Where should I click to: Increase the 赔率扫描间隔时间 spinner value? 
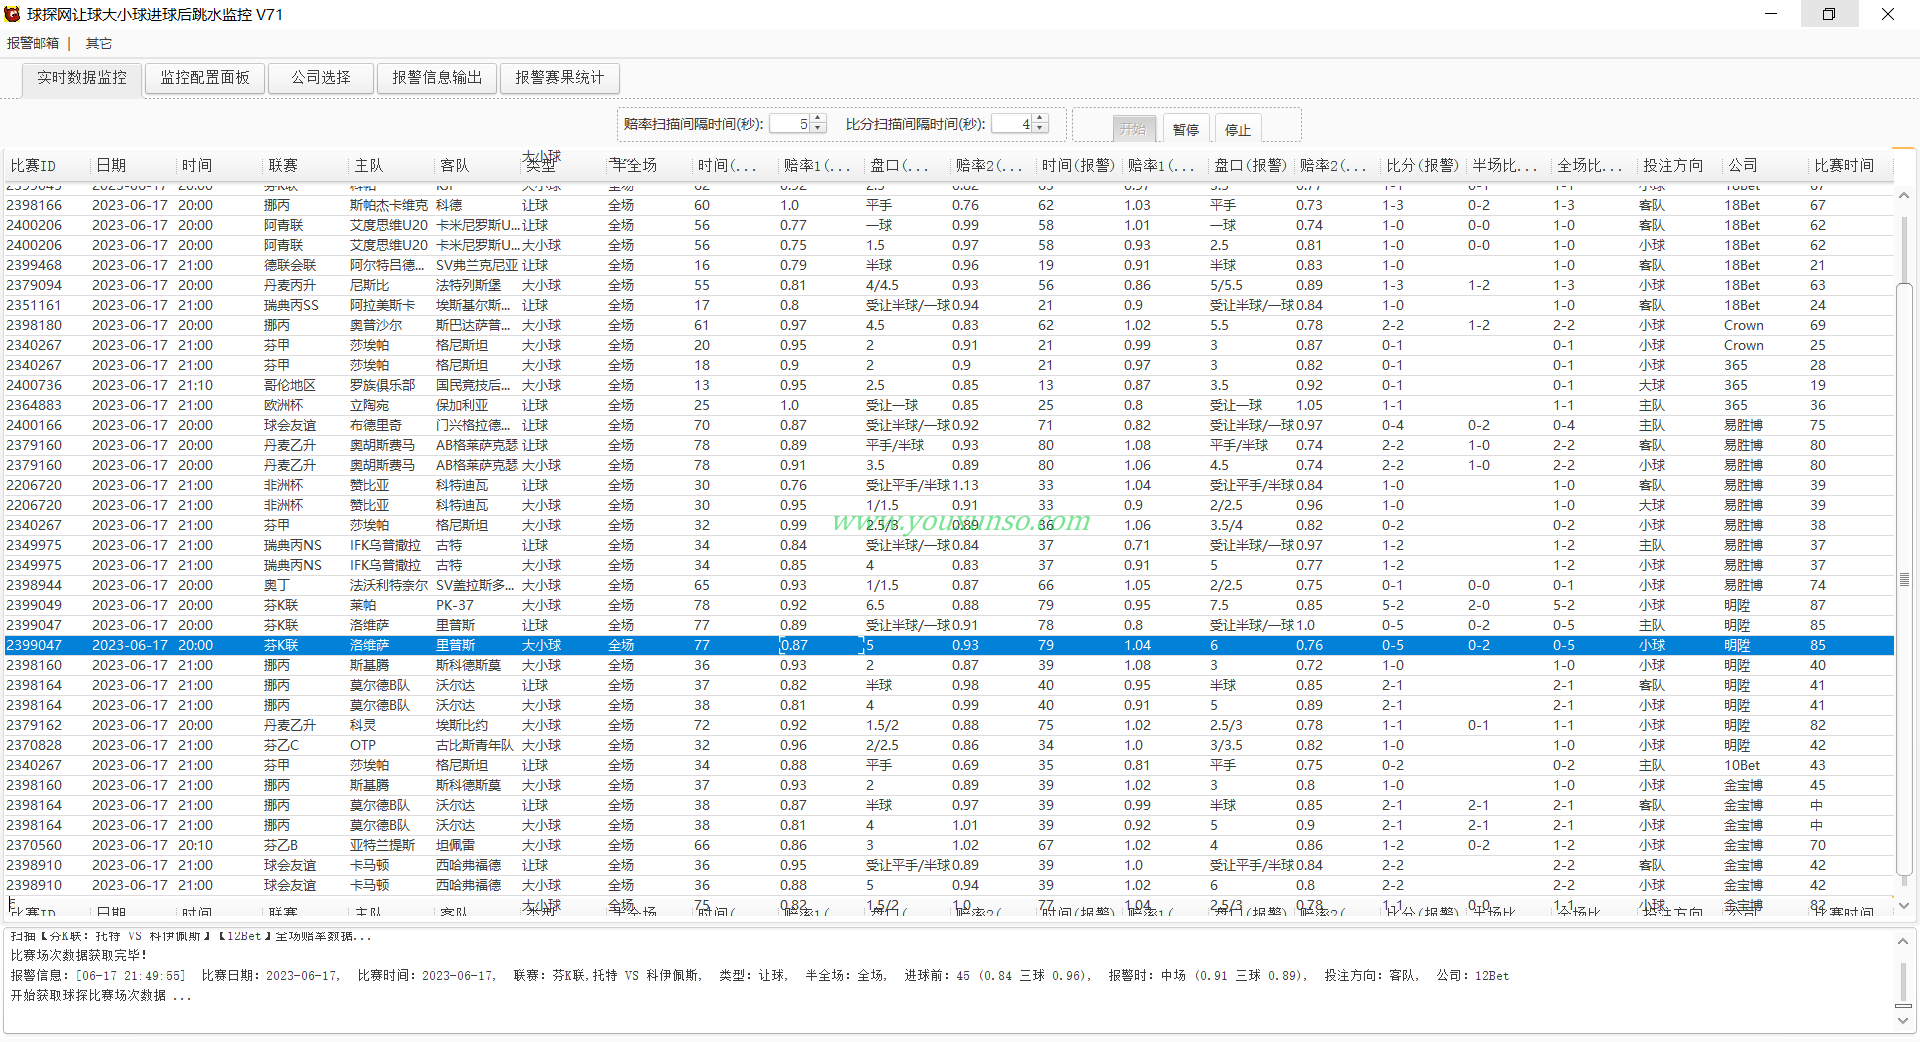tap(818, 119)
